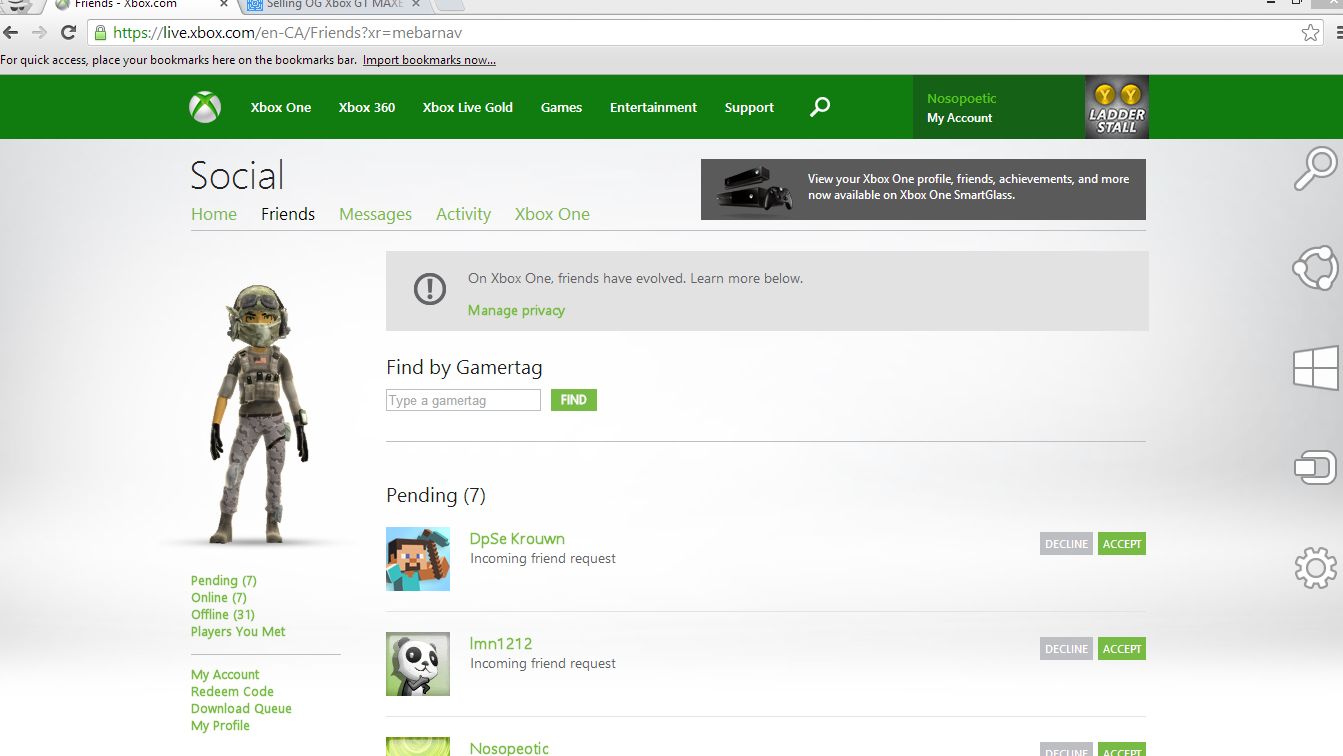
Task: Open the site search magnifier in the green bar
Action: pos(820,107)
